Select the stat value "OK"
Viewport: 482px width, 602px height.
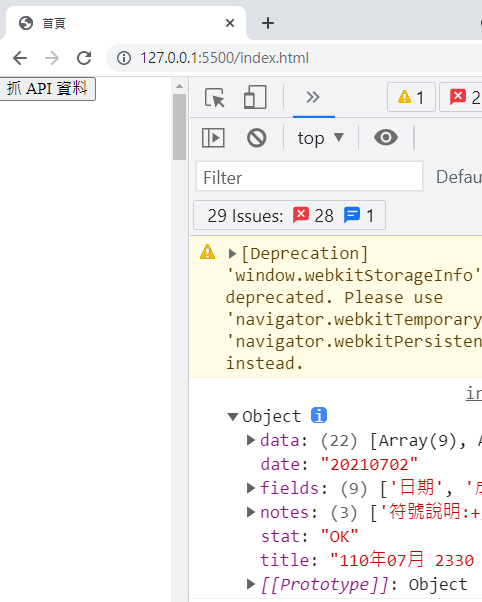point(340,536)
